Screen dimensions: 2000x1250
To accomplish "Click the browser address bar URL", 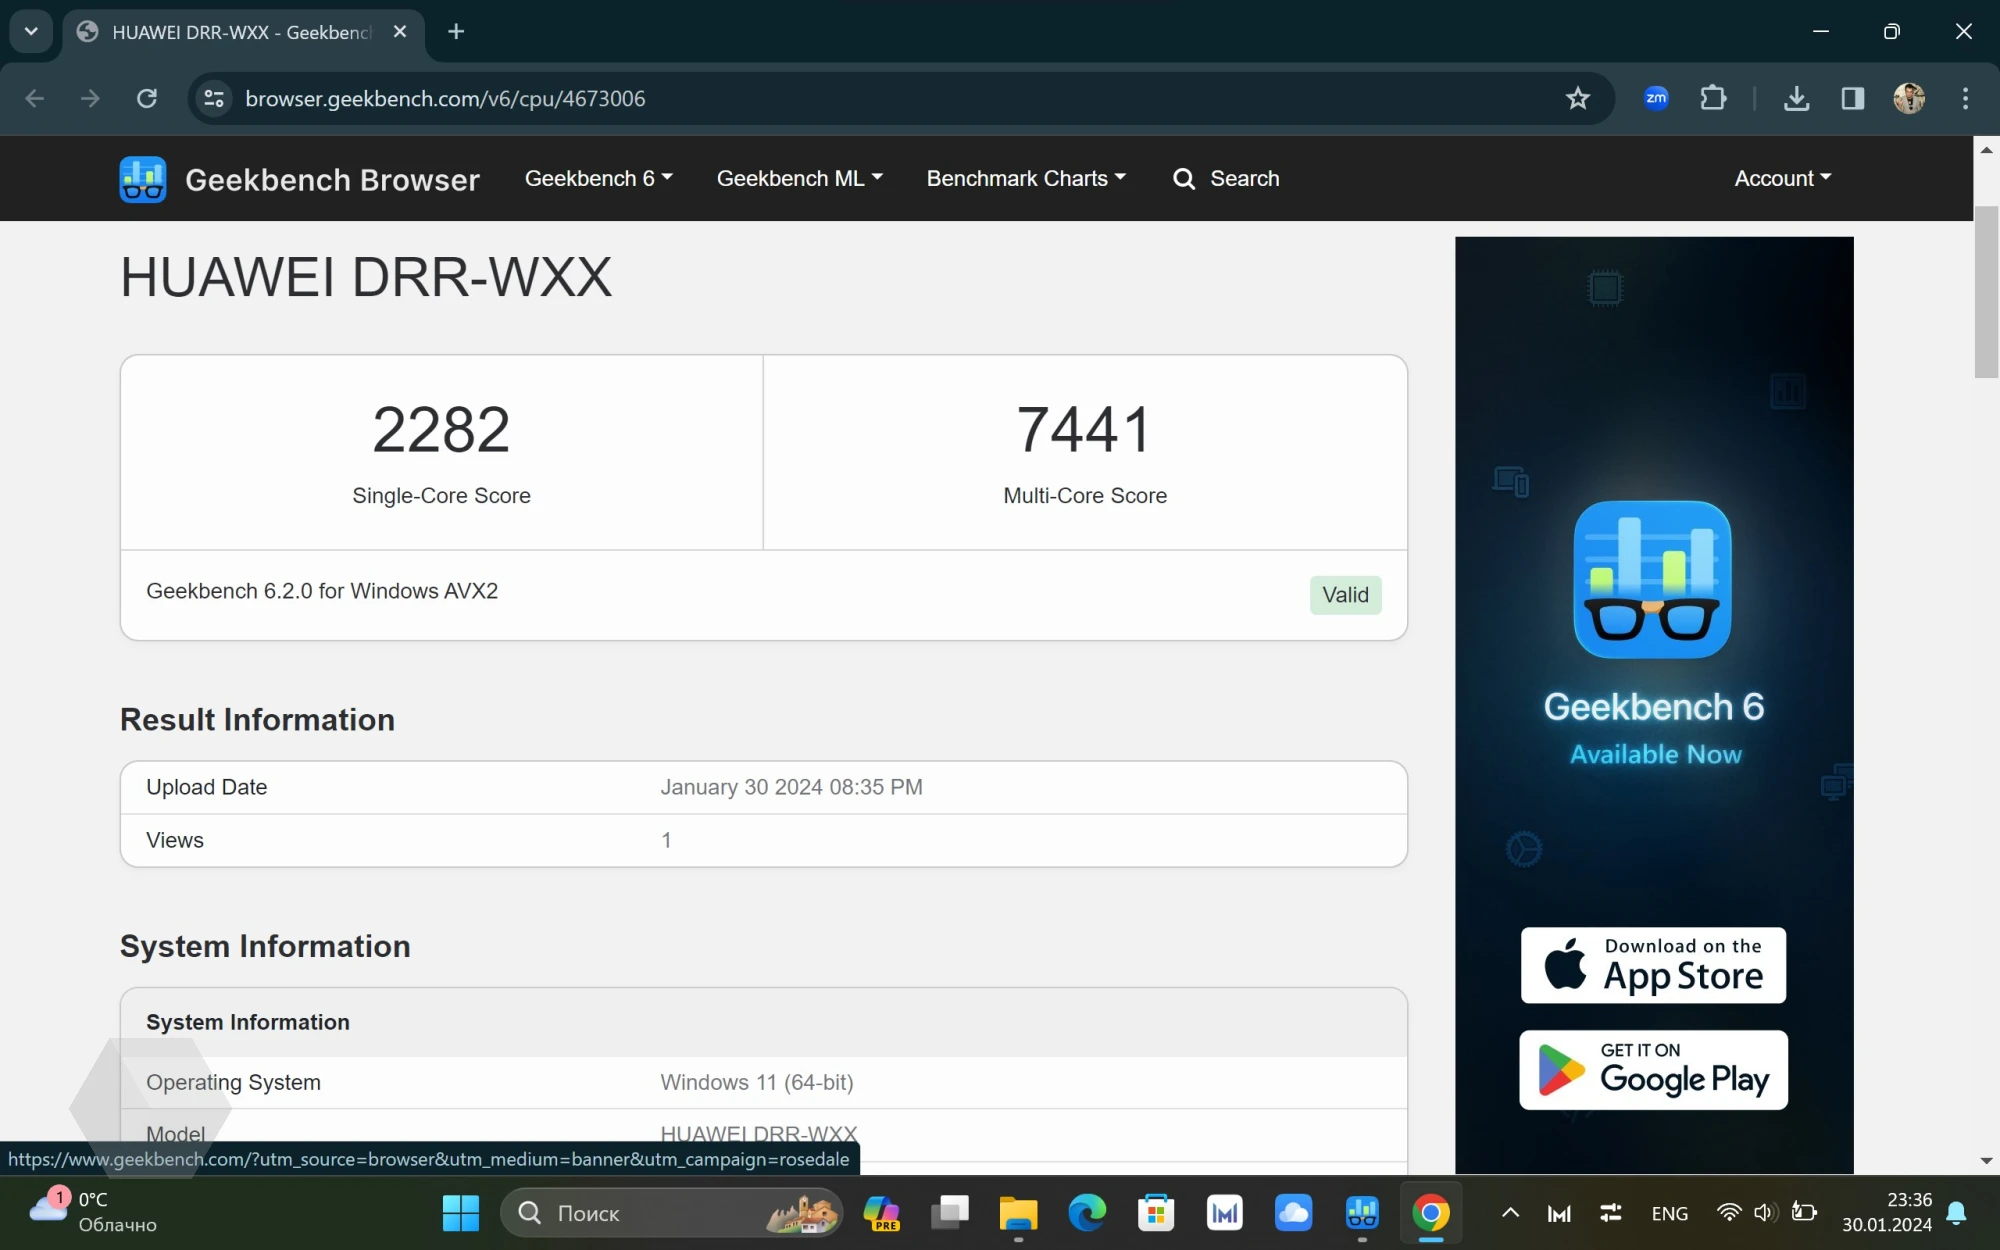I will (445, 98).
